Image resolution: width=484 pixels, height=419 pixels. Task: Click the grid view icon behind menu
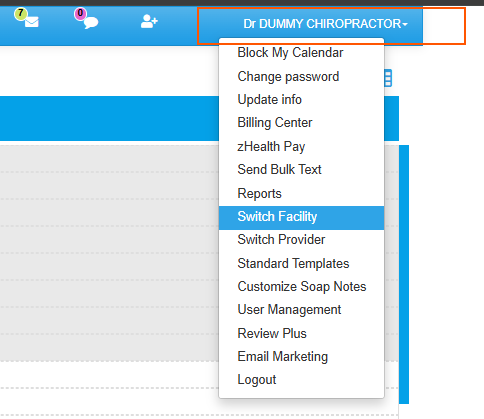click(388, 78)
